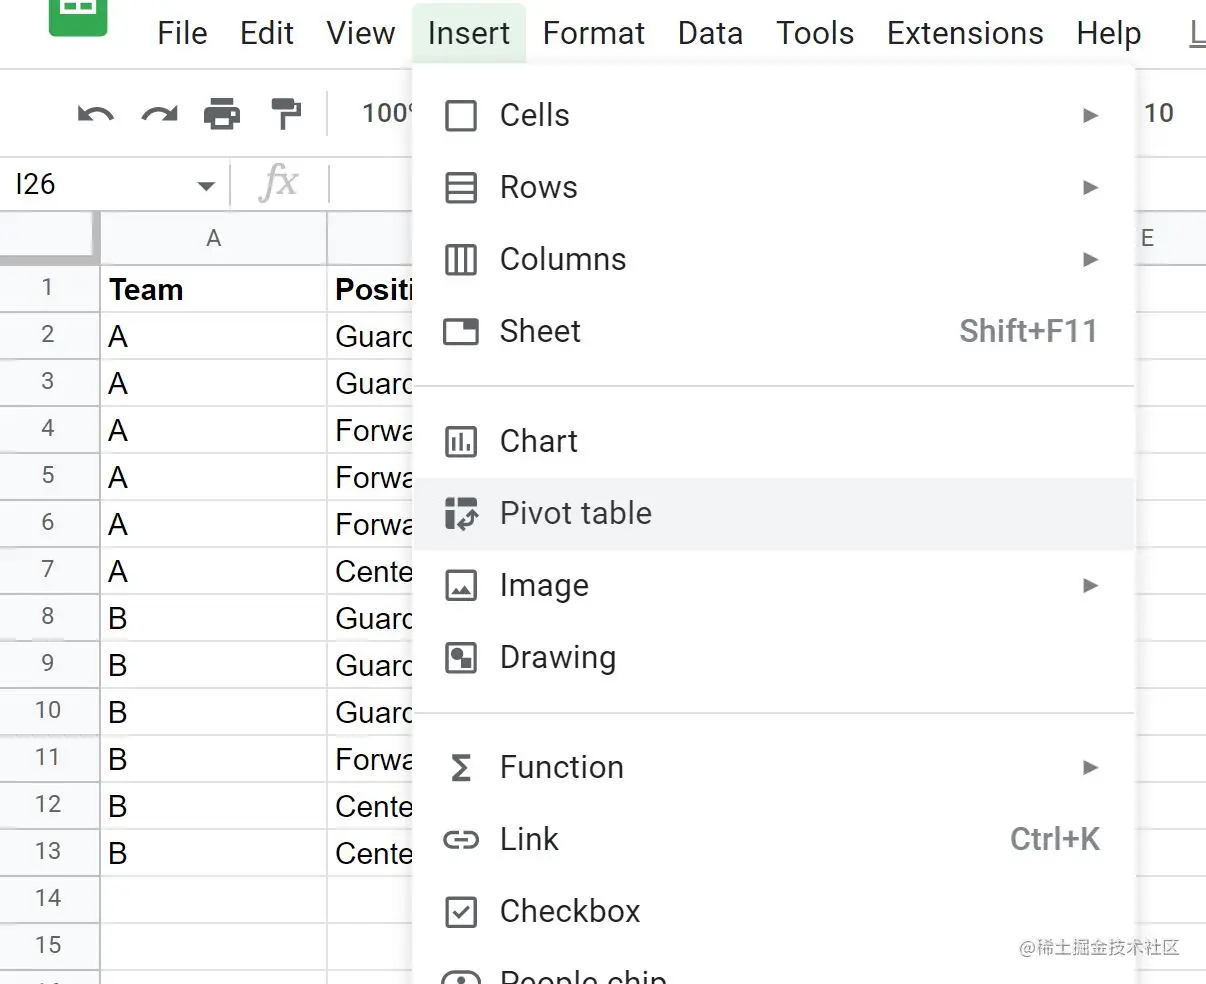Expand the Function submenu arrow

pos(1091,768)
